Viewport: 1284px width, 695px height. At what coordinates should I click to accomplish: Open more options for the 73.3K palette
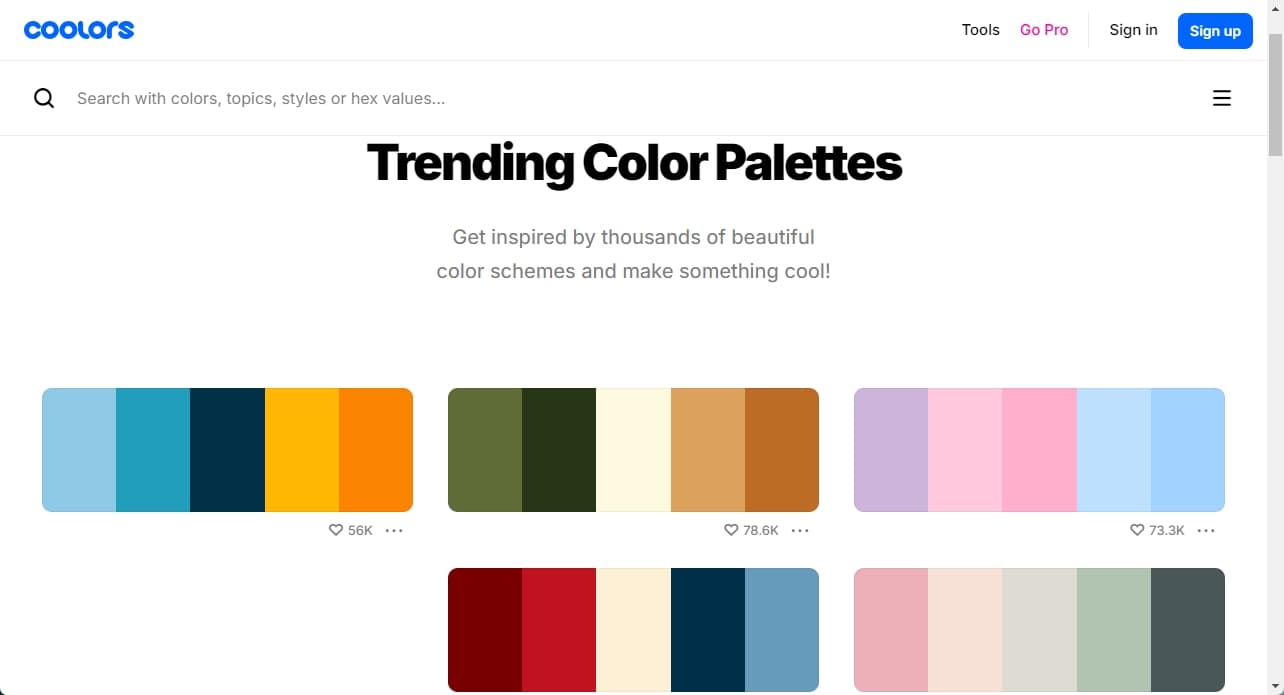[1206, 530]
